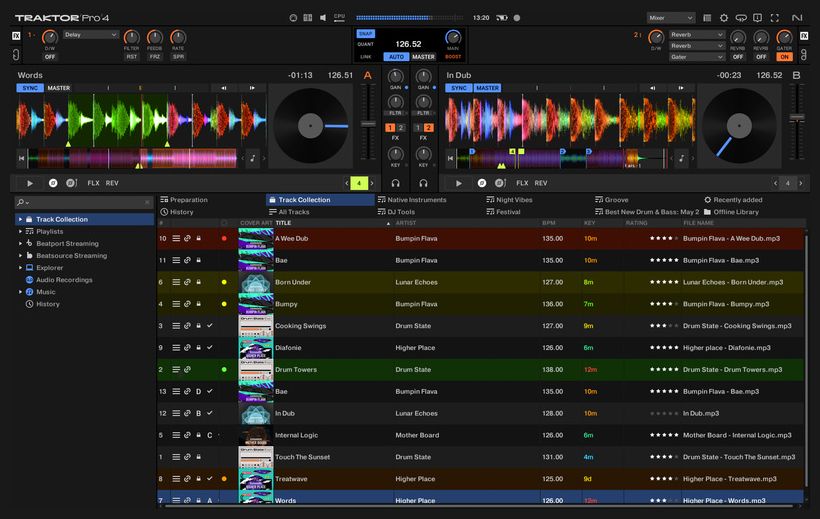Toggle SNAP in master panel
Screen dimensions: 820x519
pyautogui.click(x=366, y=33)
